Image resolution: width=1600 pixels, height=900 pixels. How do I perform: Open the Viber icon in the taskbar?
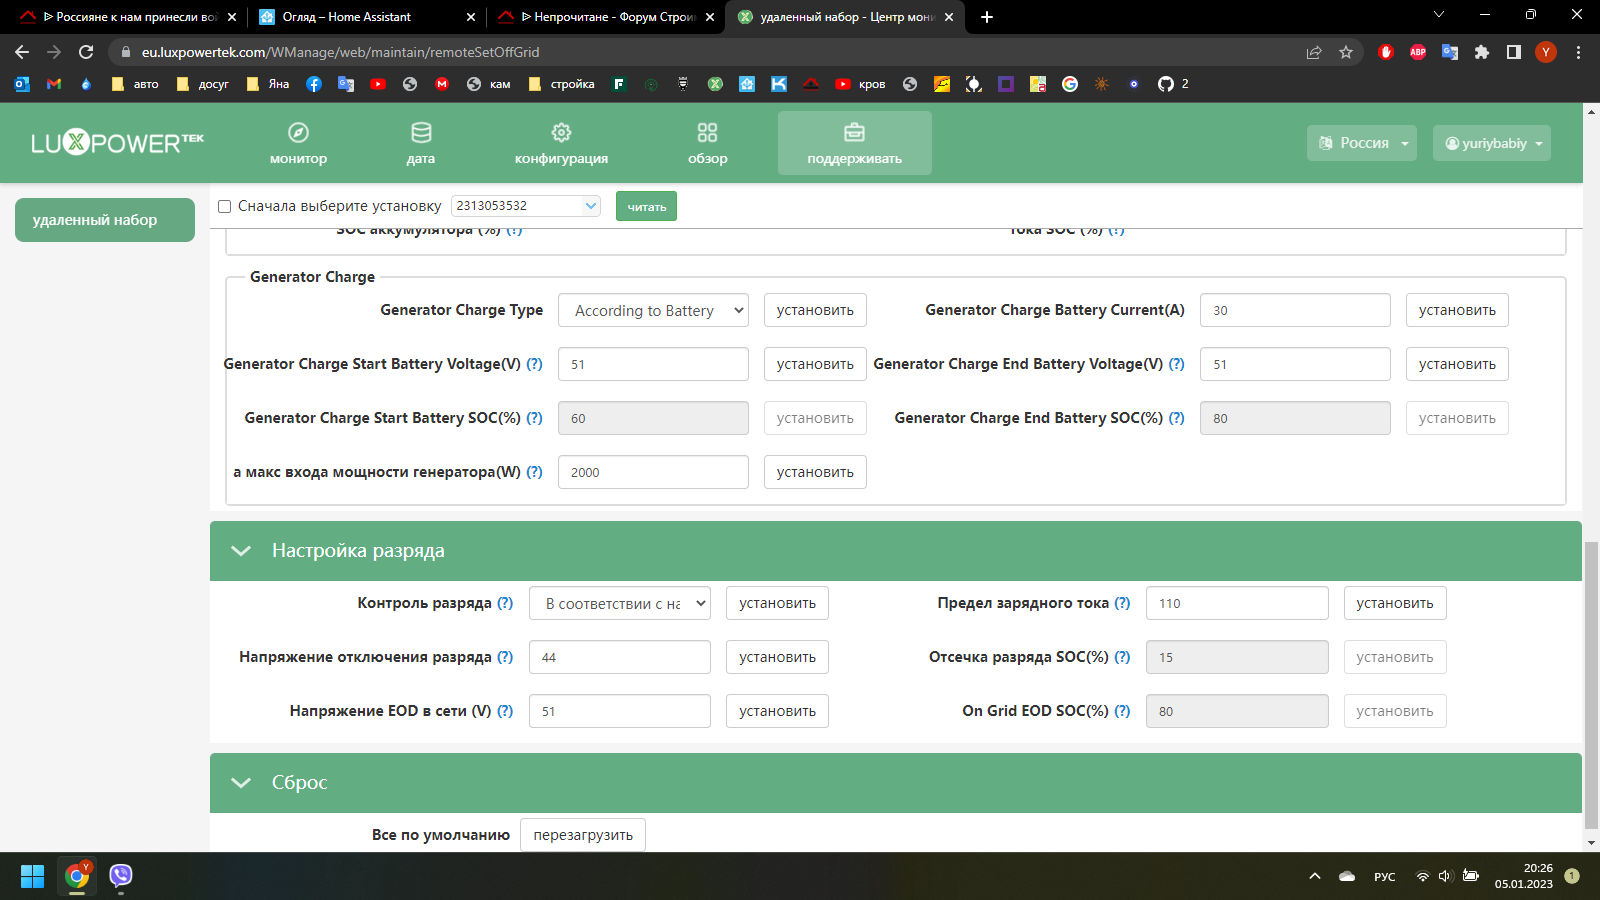[121, 876]
